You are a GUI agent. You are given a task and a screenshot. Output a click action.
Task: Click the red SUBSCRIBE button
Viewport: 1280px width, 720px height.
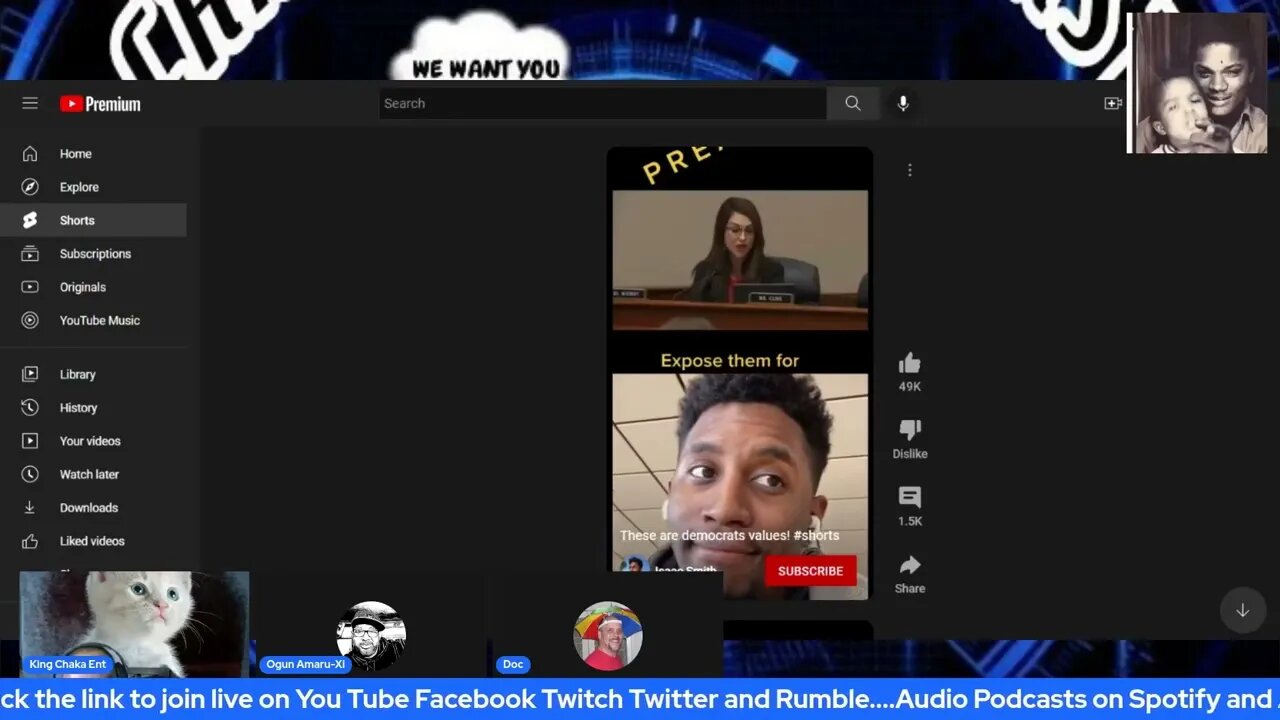pyautogui.click(x=810, y=571)
